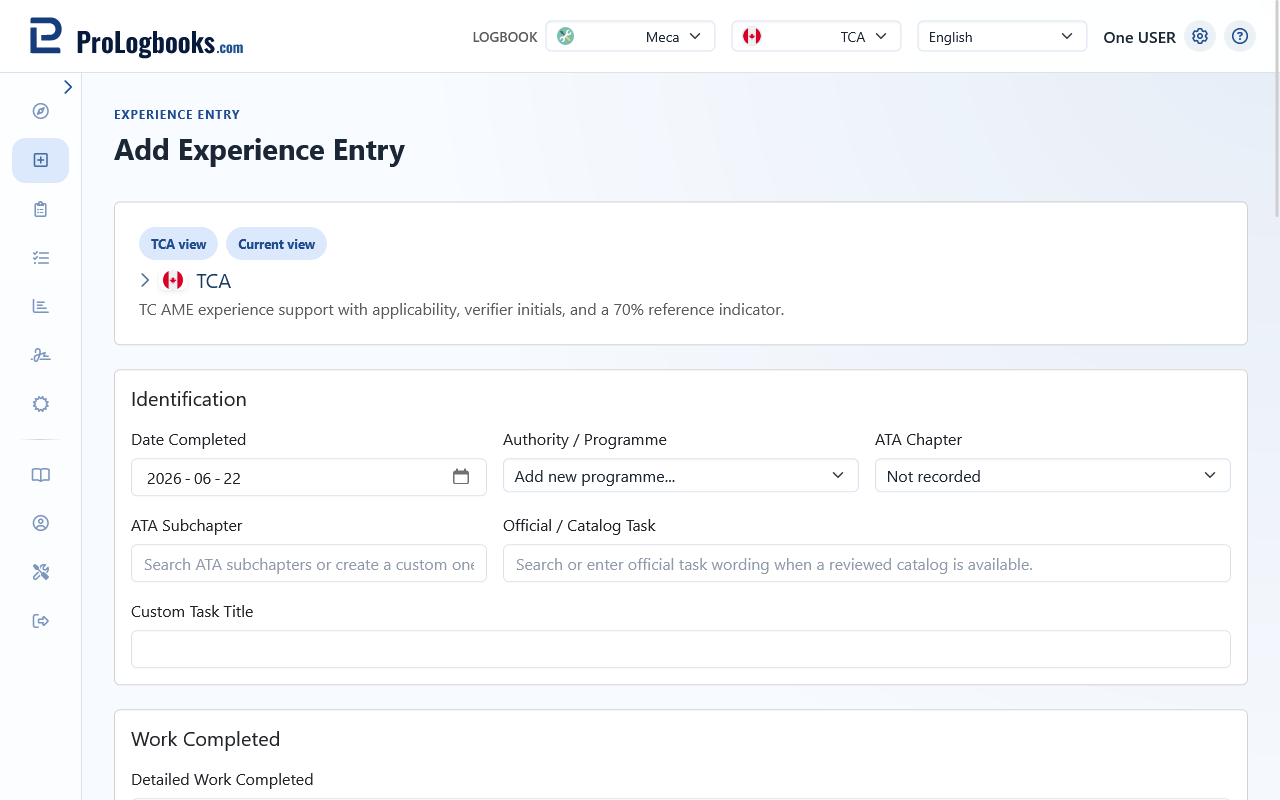Open the ATA Chapter dropdown
Image resolution: width=1280 pixels, height=800 pixels.
pos(1052,476)
